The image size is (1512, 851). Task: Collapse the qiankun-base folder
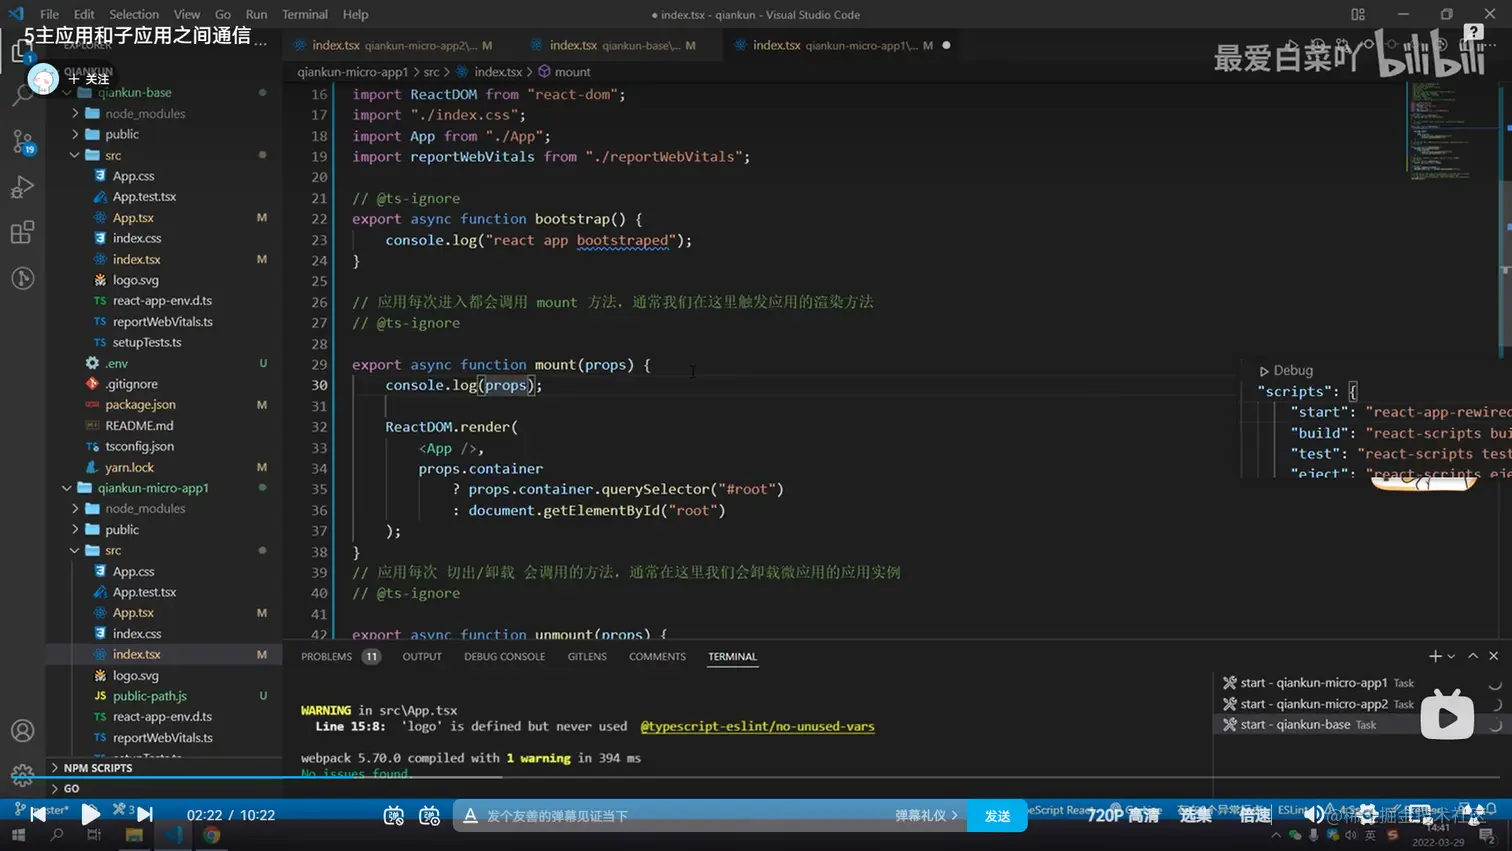(x=135, y=93)
